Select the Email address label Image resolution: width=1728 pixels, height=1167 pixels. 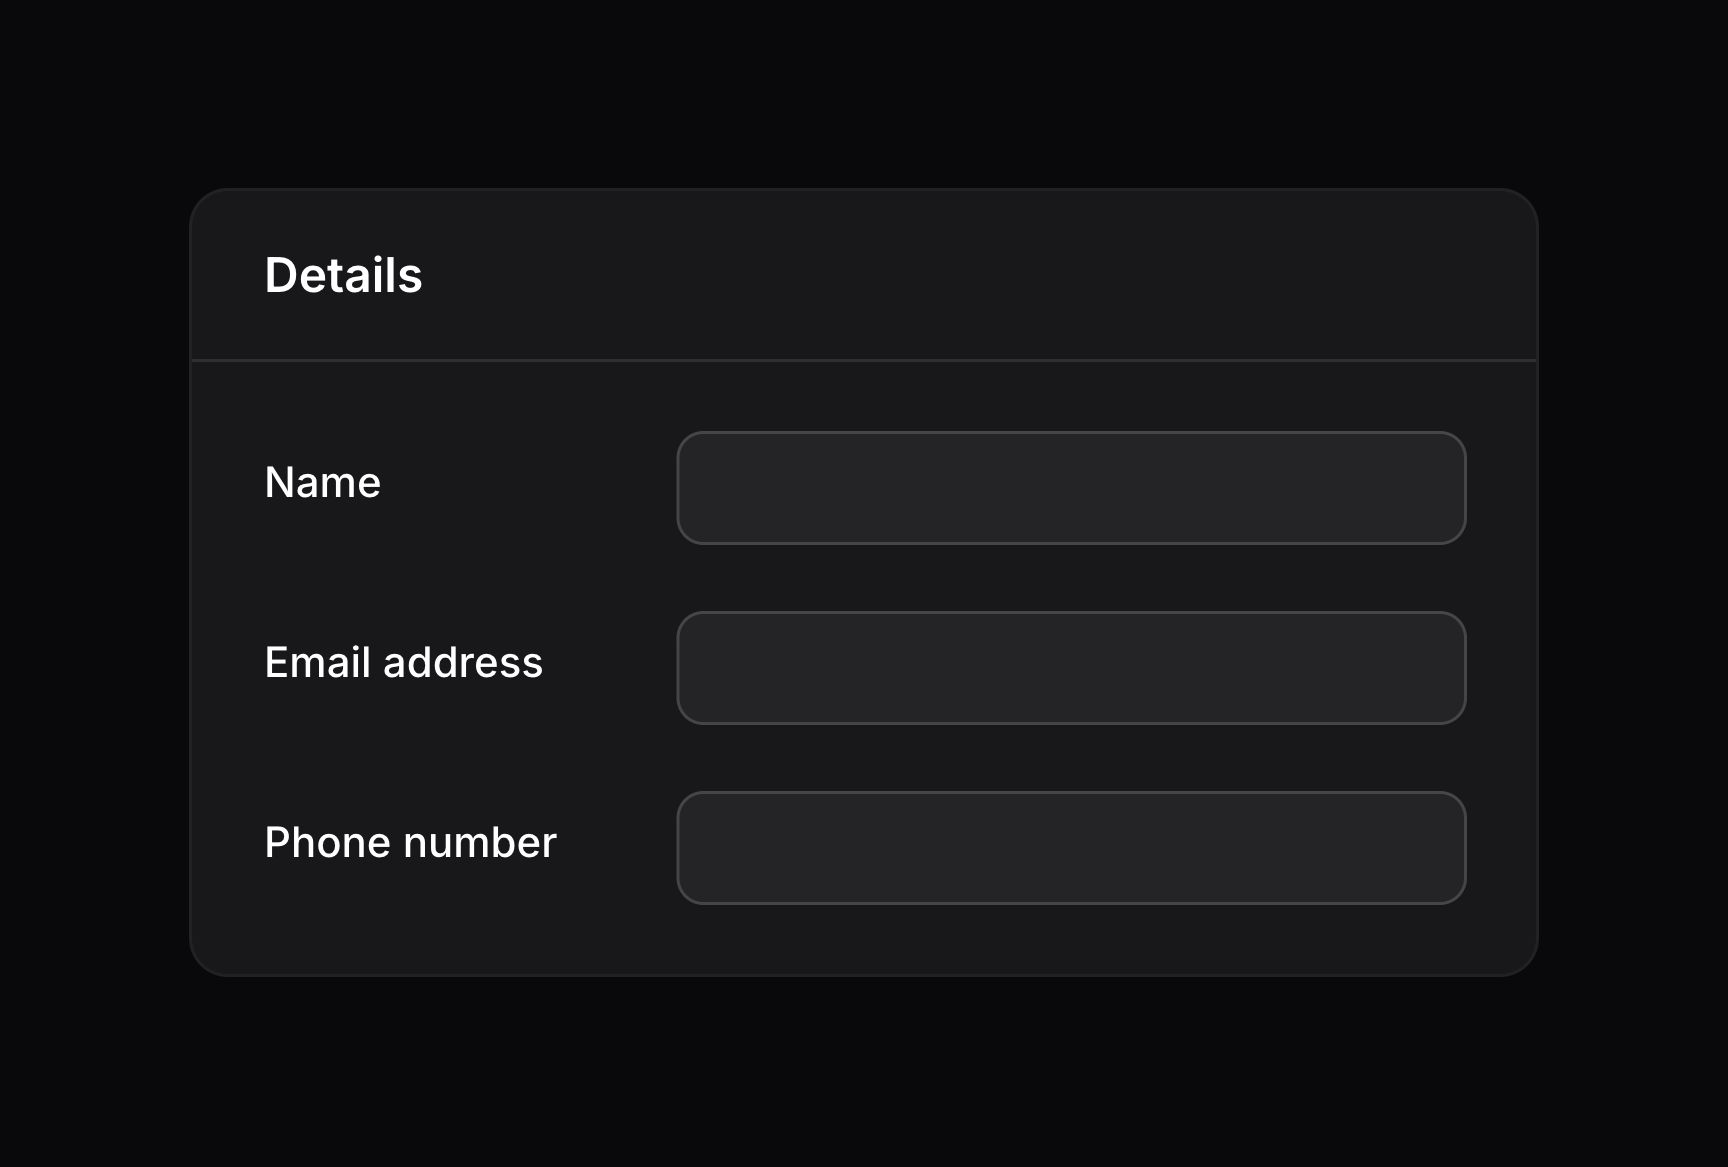click(x=403, y=662)
